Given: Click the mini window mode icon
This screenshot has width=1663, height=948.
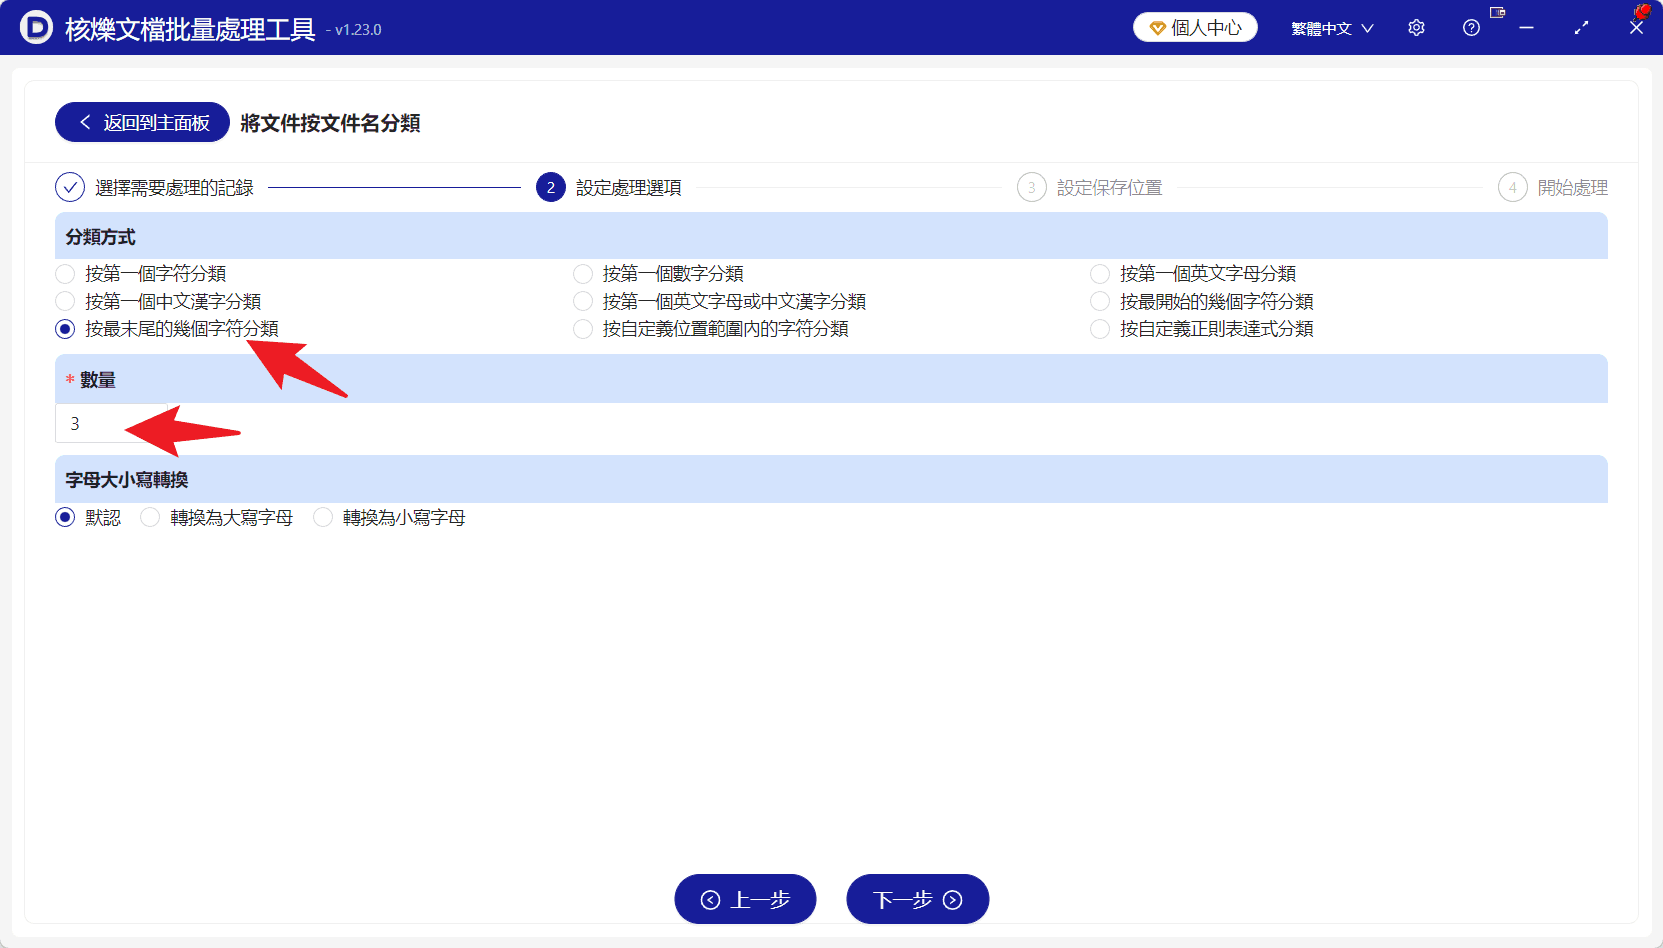Looking at the screenshot, I should click(x=1497, y=13).
